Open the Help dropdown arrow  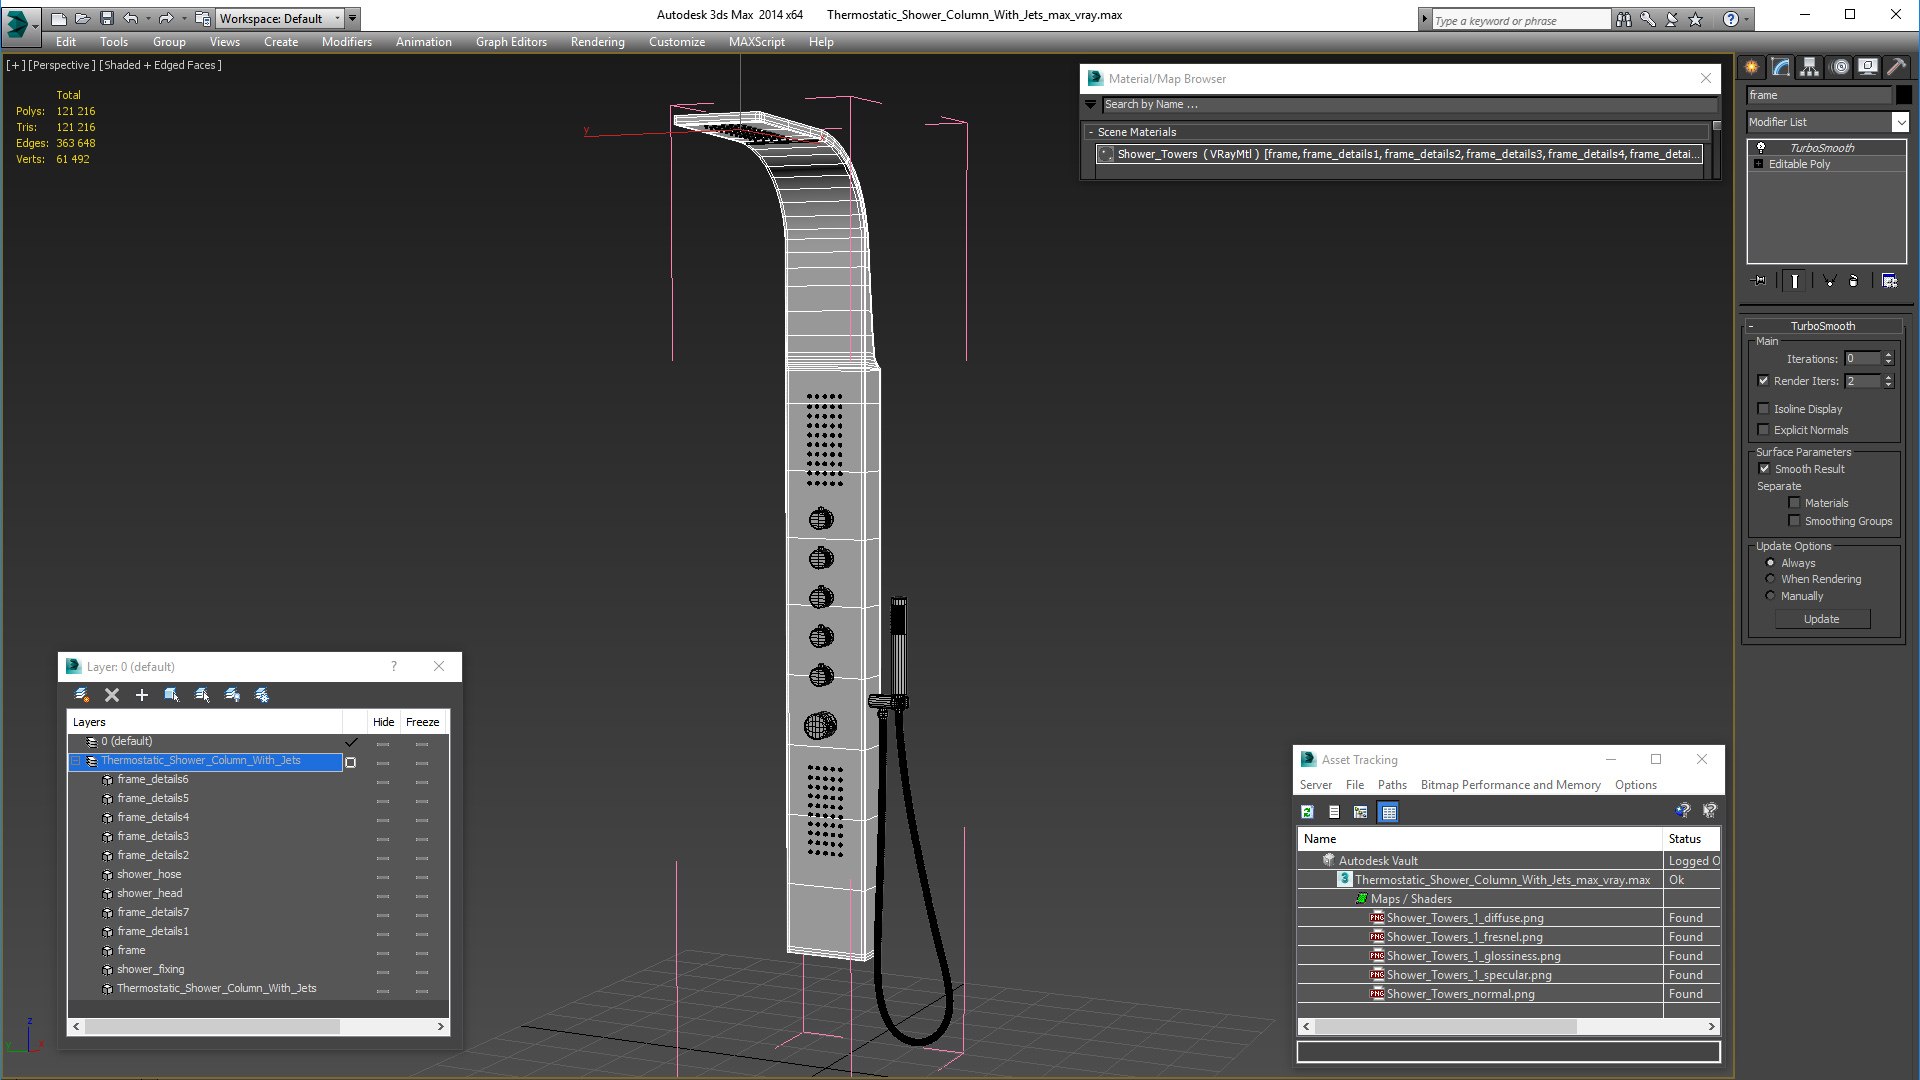point(1746,19)
